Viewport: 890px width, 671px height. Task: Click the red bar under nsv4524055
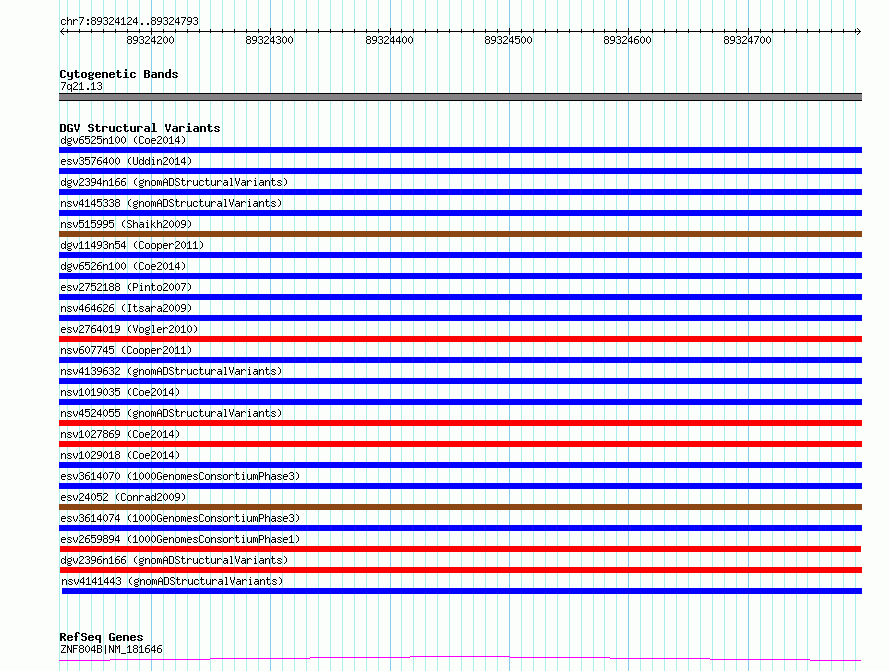[x=460, y=423]
